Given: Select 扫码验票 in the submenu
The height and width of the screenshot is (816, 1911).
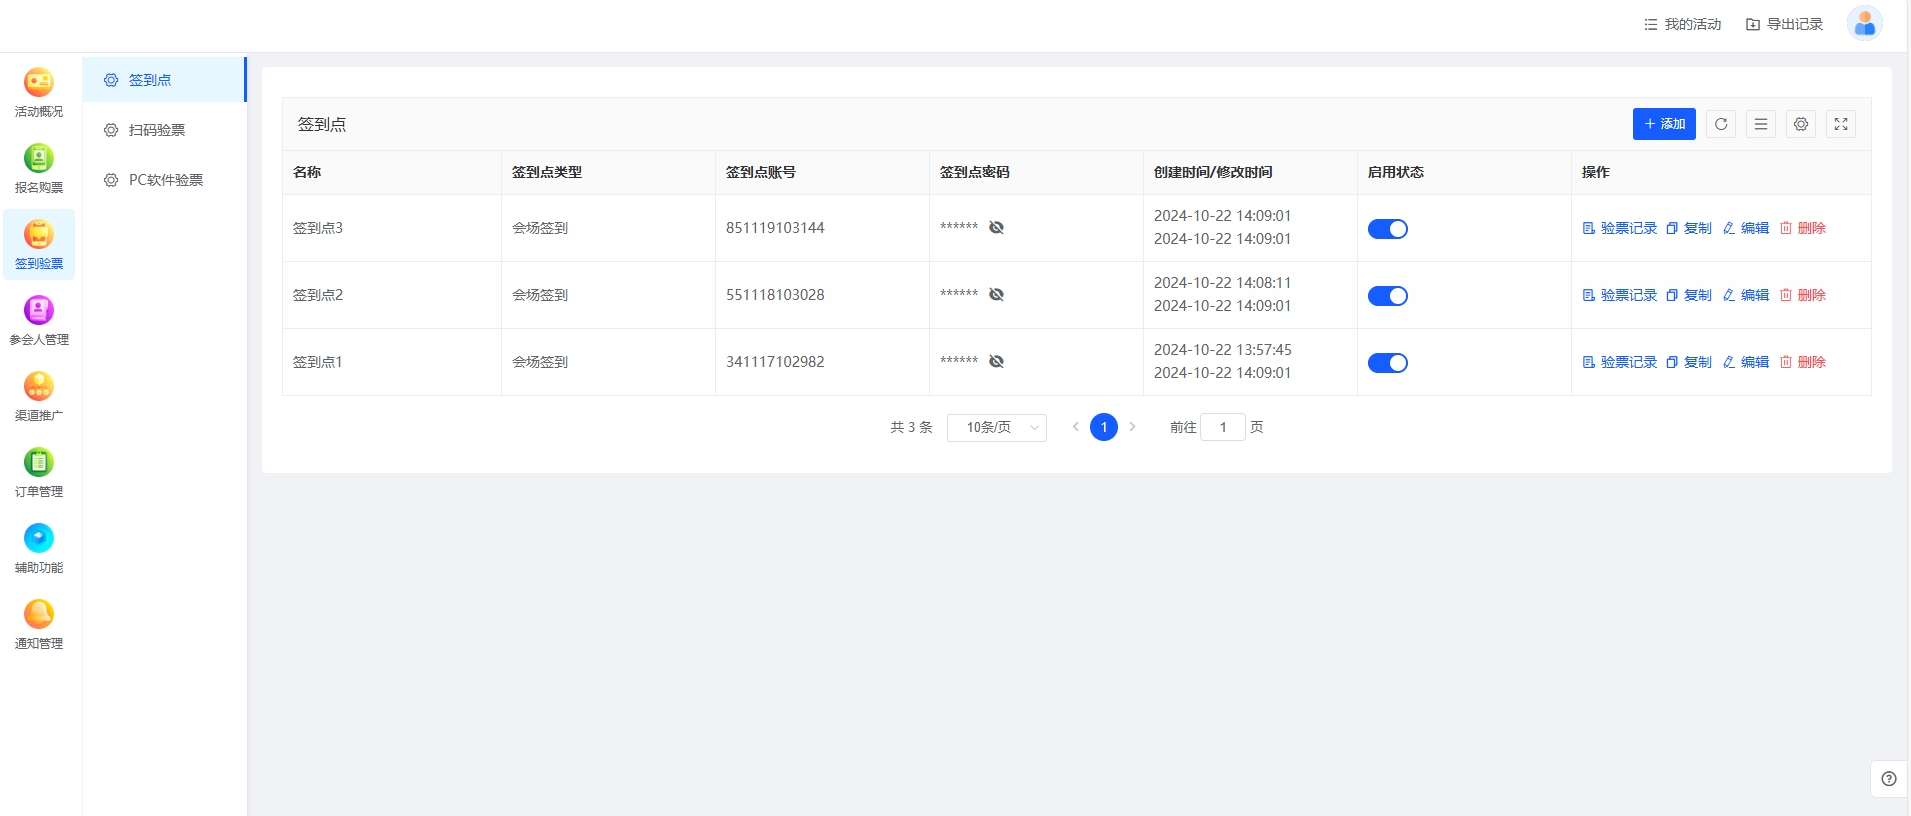Looking at the screenshot, I should (x=157, y=130).
